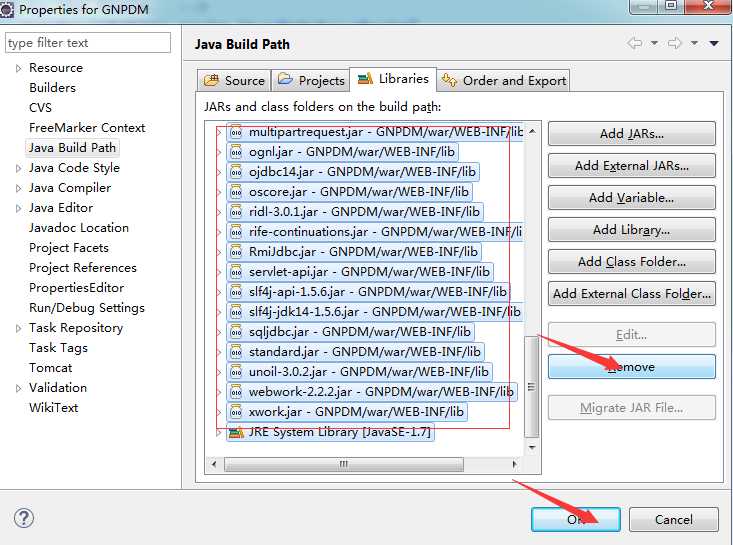Select WikiText in the properties tree
The width and height of the screenshot is (733, 545).
(54, 408)
